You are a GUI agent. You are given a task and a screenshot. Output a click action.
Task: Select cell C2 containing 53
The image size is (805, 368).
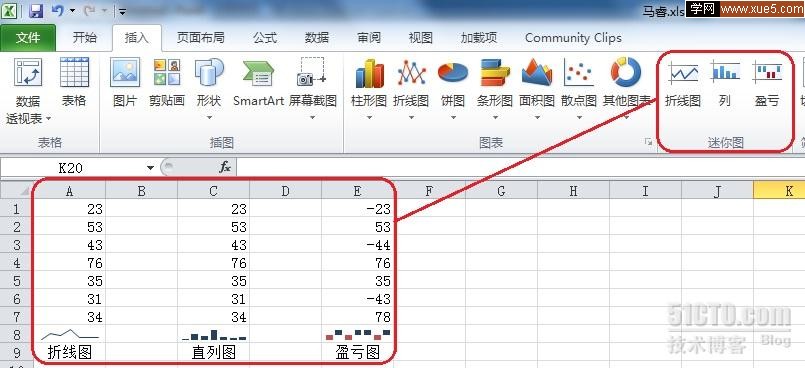[214, 227]
